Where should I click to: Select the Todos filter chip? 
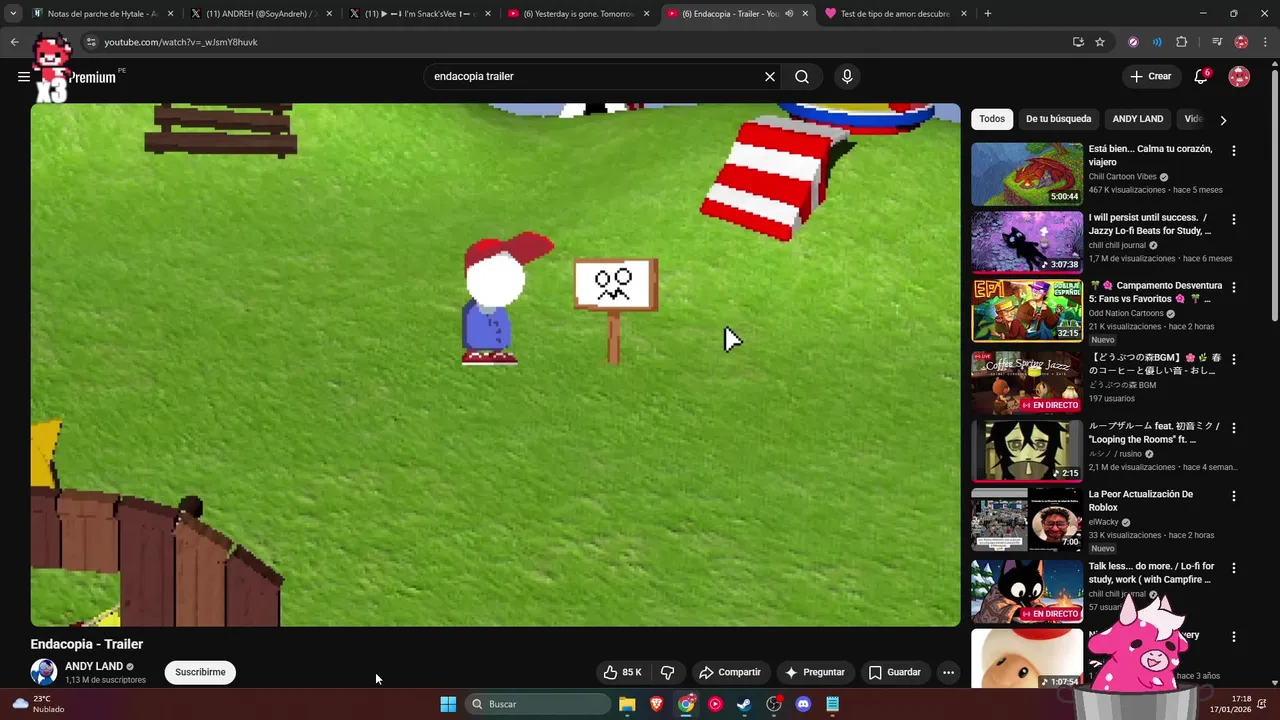(x=992, y=119)
